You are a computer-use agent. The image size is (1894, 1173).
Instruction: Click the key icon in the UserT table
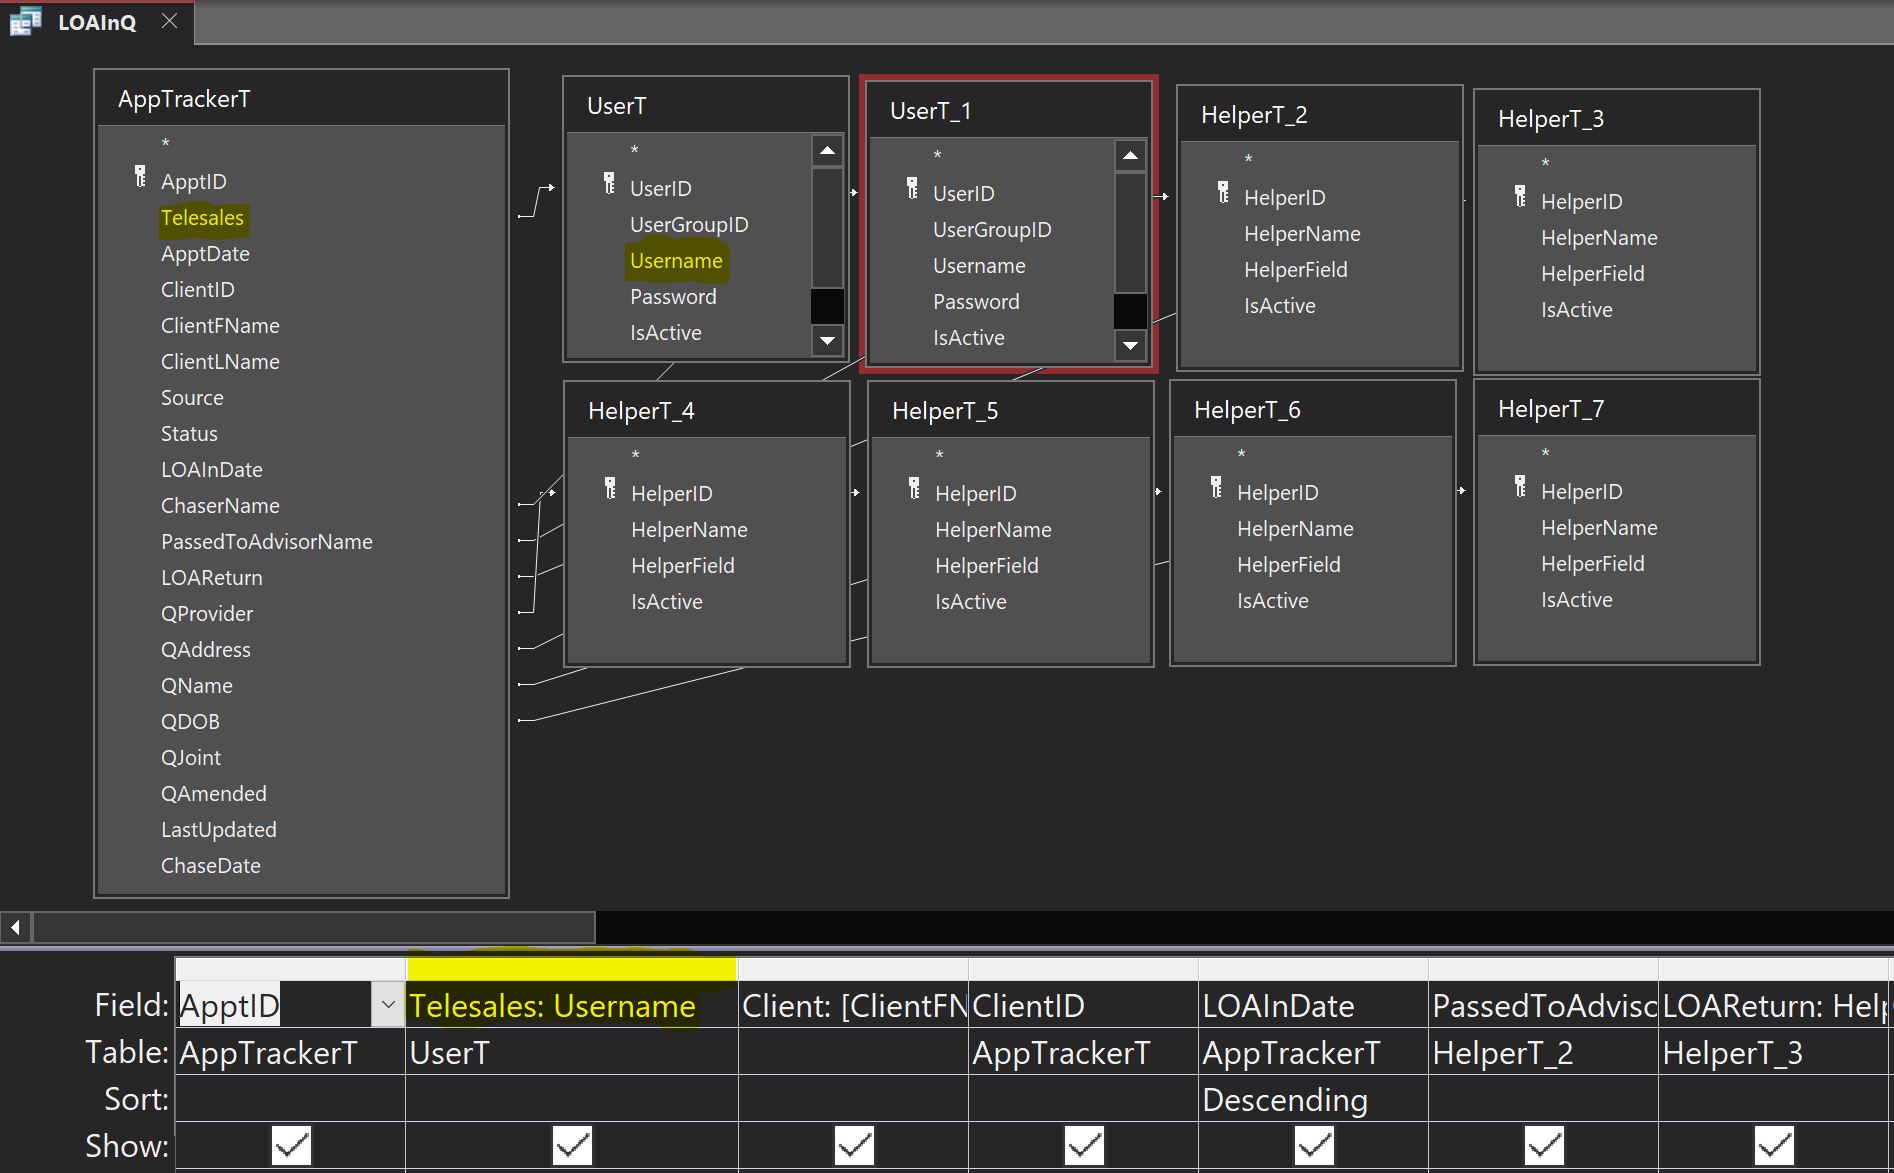(609, 183)
